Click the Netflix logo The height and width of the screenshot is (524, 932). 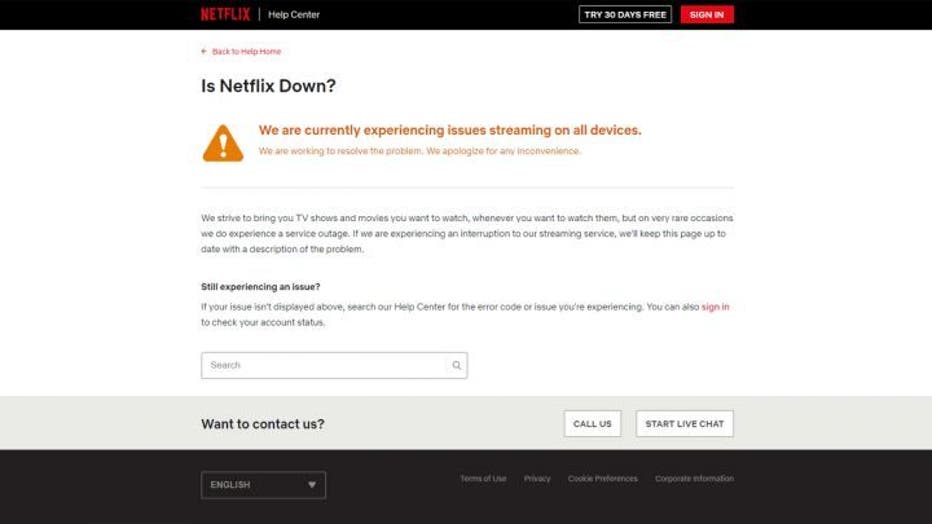(225, 14)
